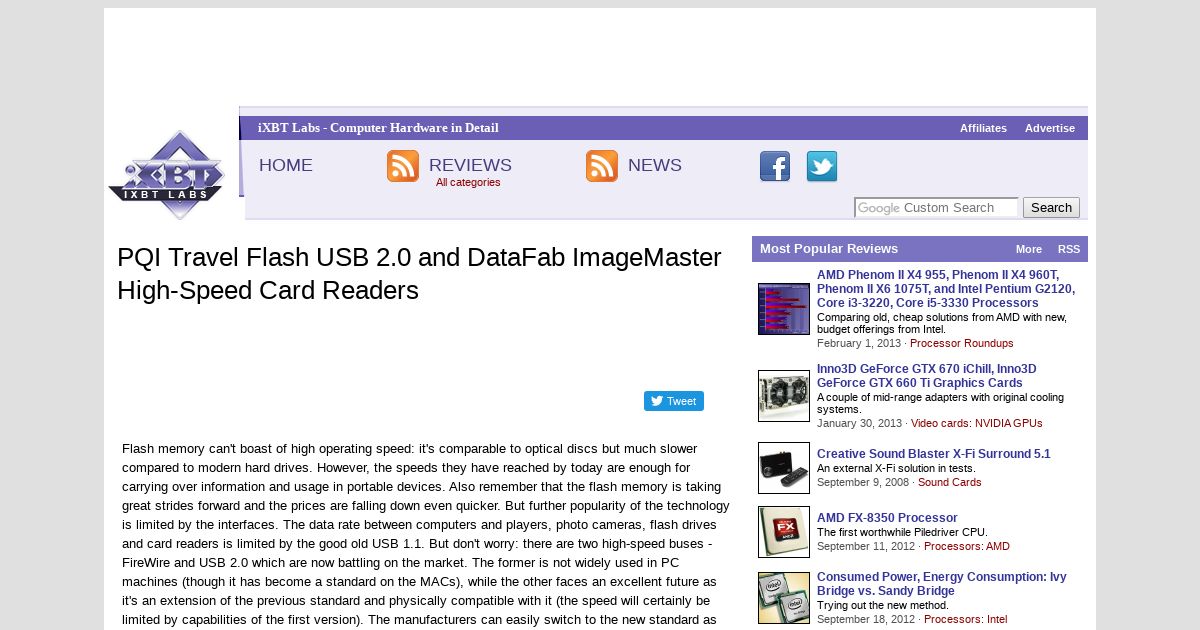The image size is (1200, 630).
Task: Click the 'January 30, 2013' date
Action: (859, 423)
